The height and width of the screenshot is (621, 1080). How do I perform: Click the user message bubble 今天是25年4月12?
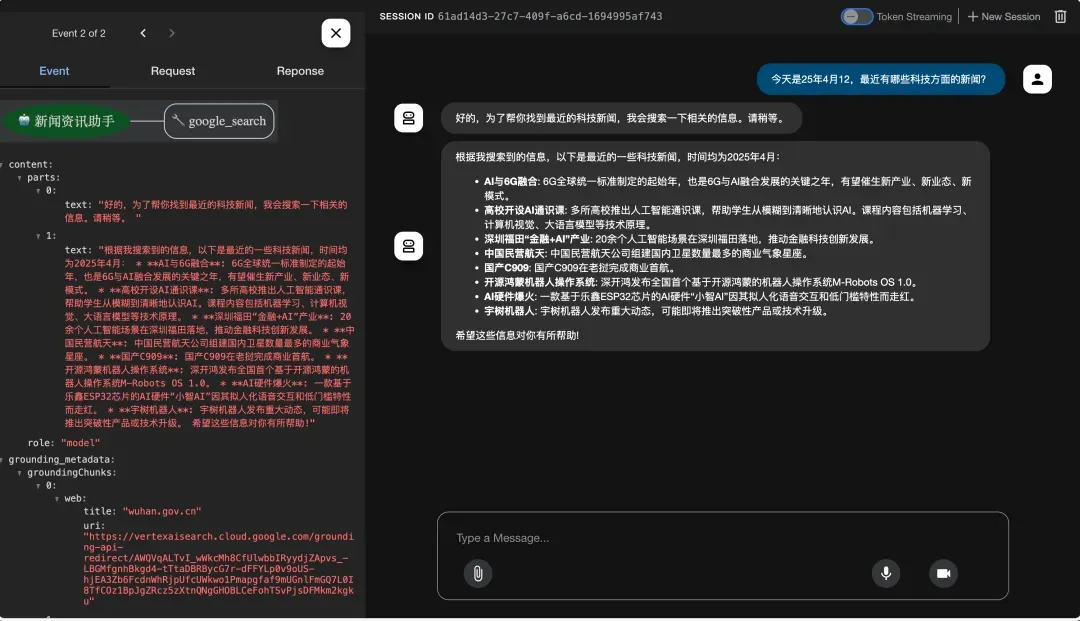coord(880,79)
